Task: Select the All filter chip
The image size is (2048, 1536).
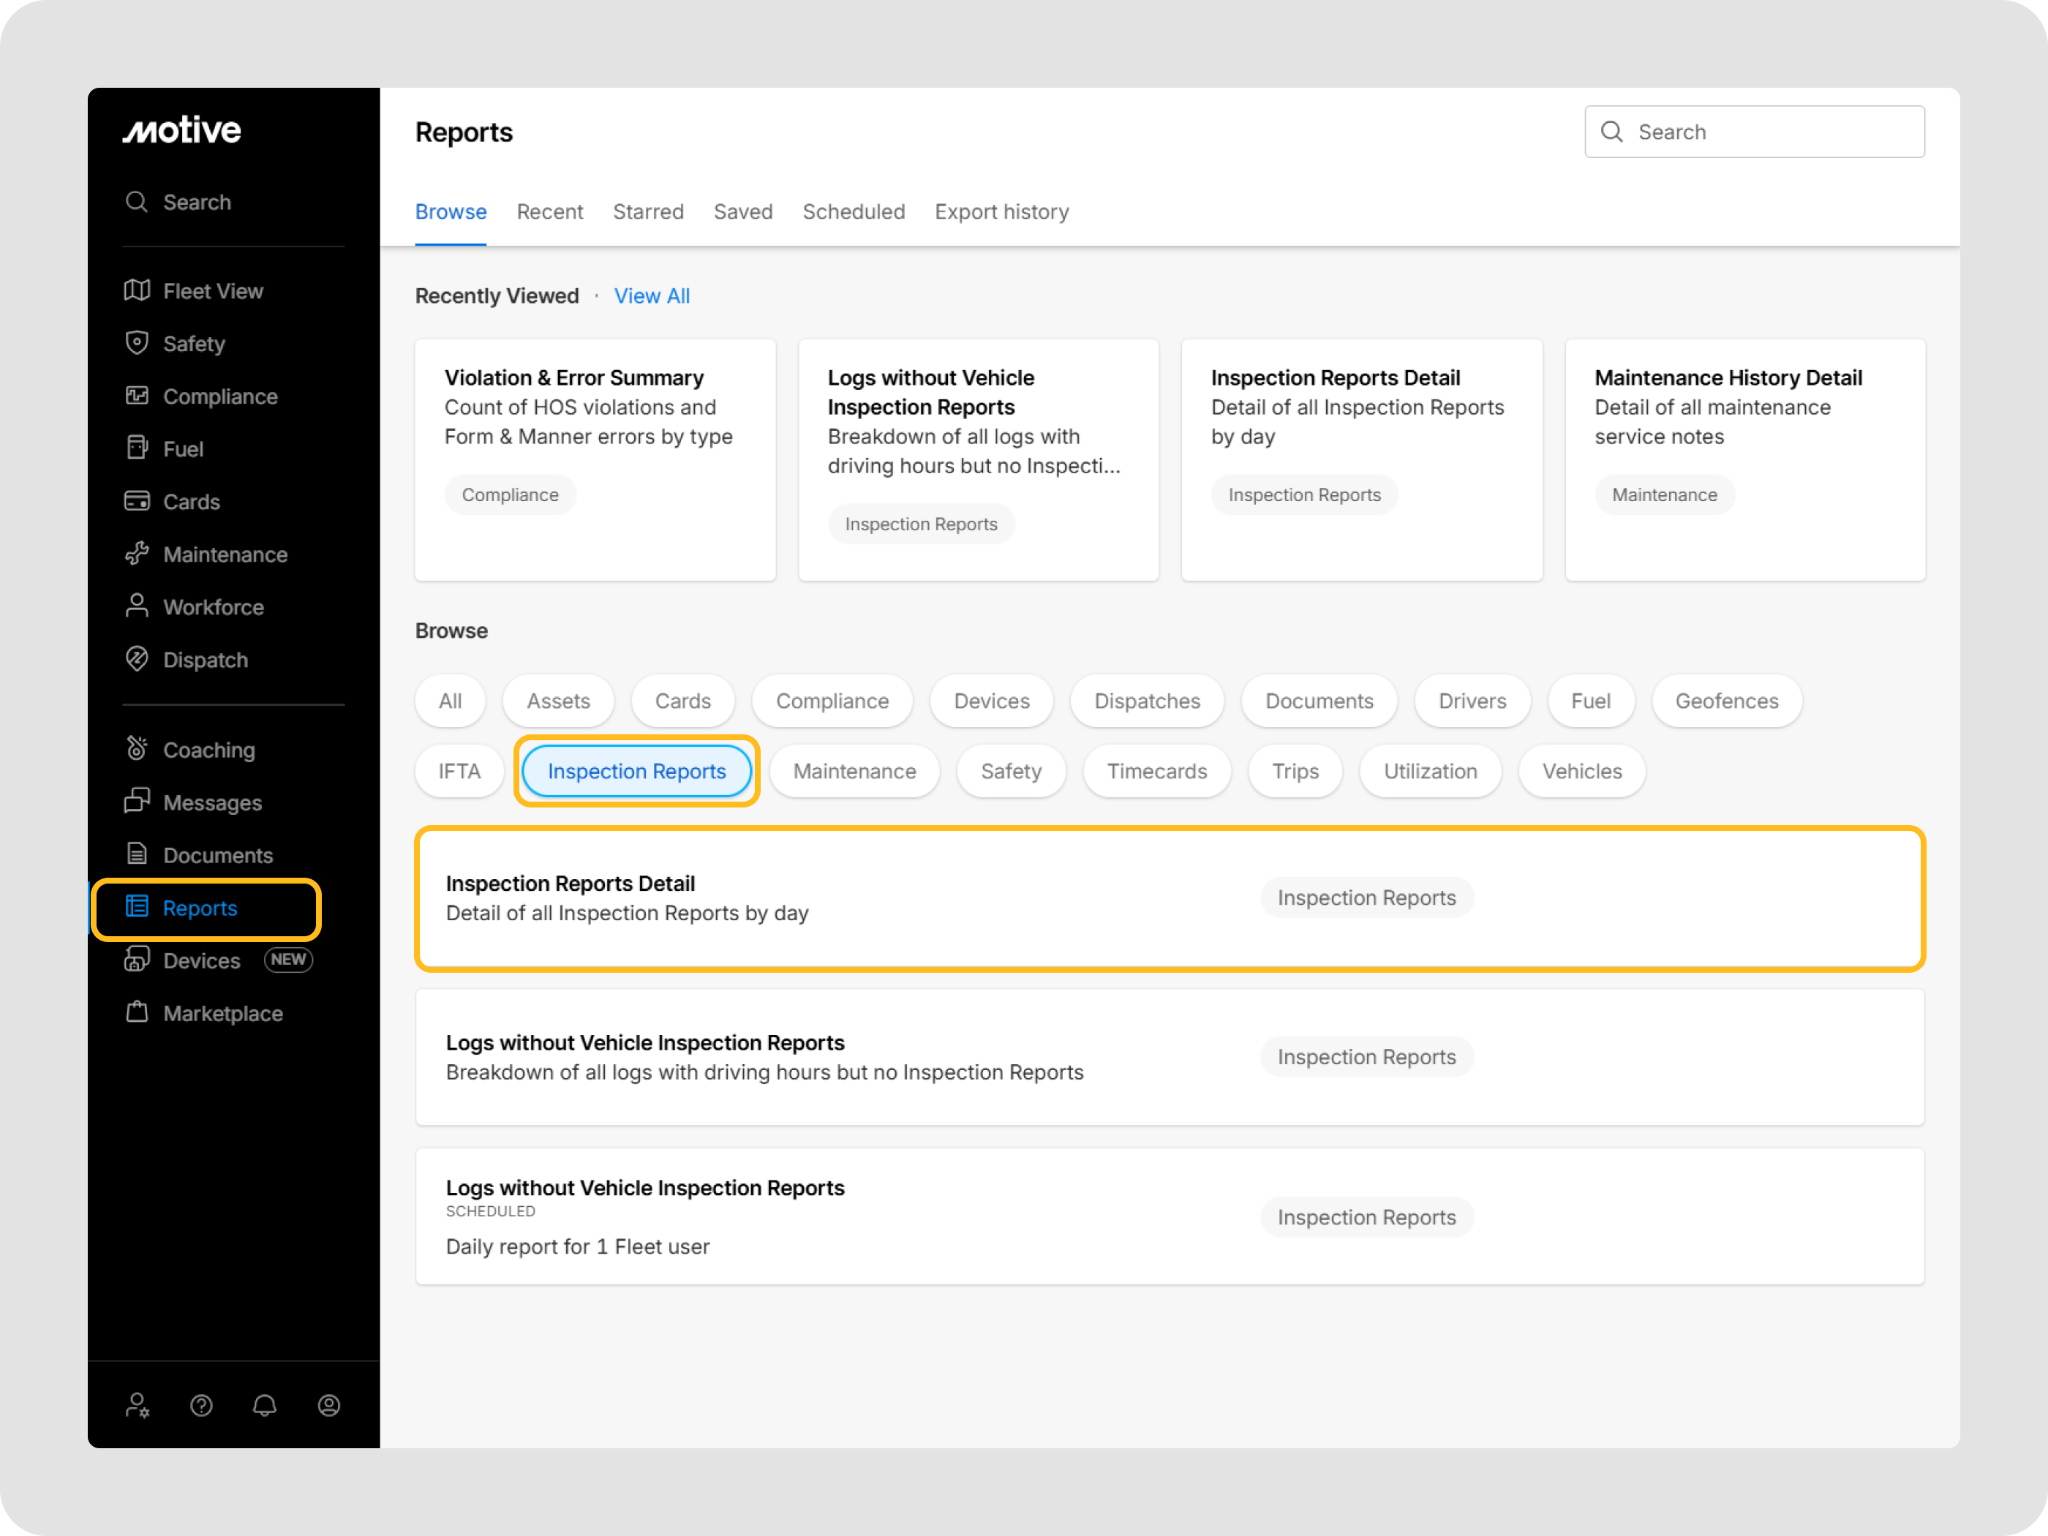Action: [x=450, y=701]
